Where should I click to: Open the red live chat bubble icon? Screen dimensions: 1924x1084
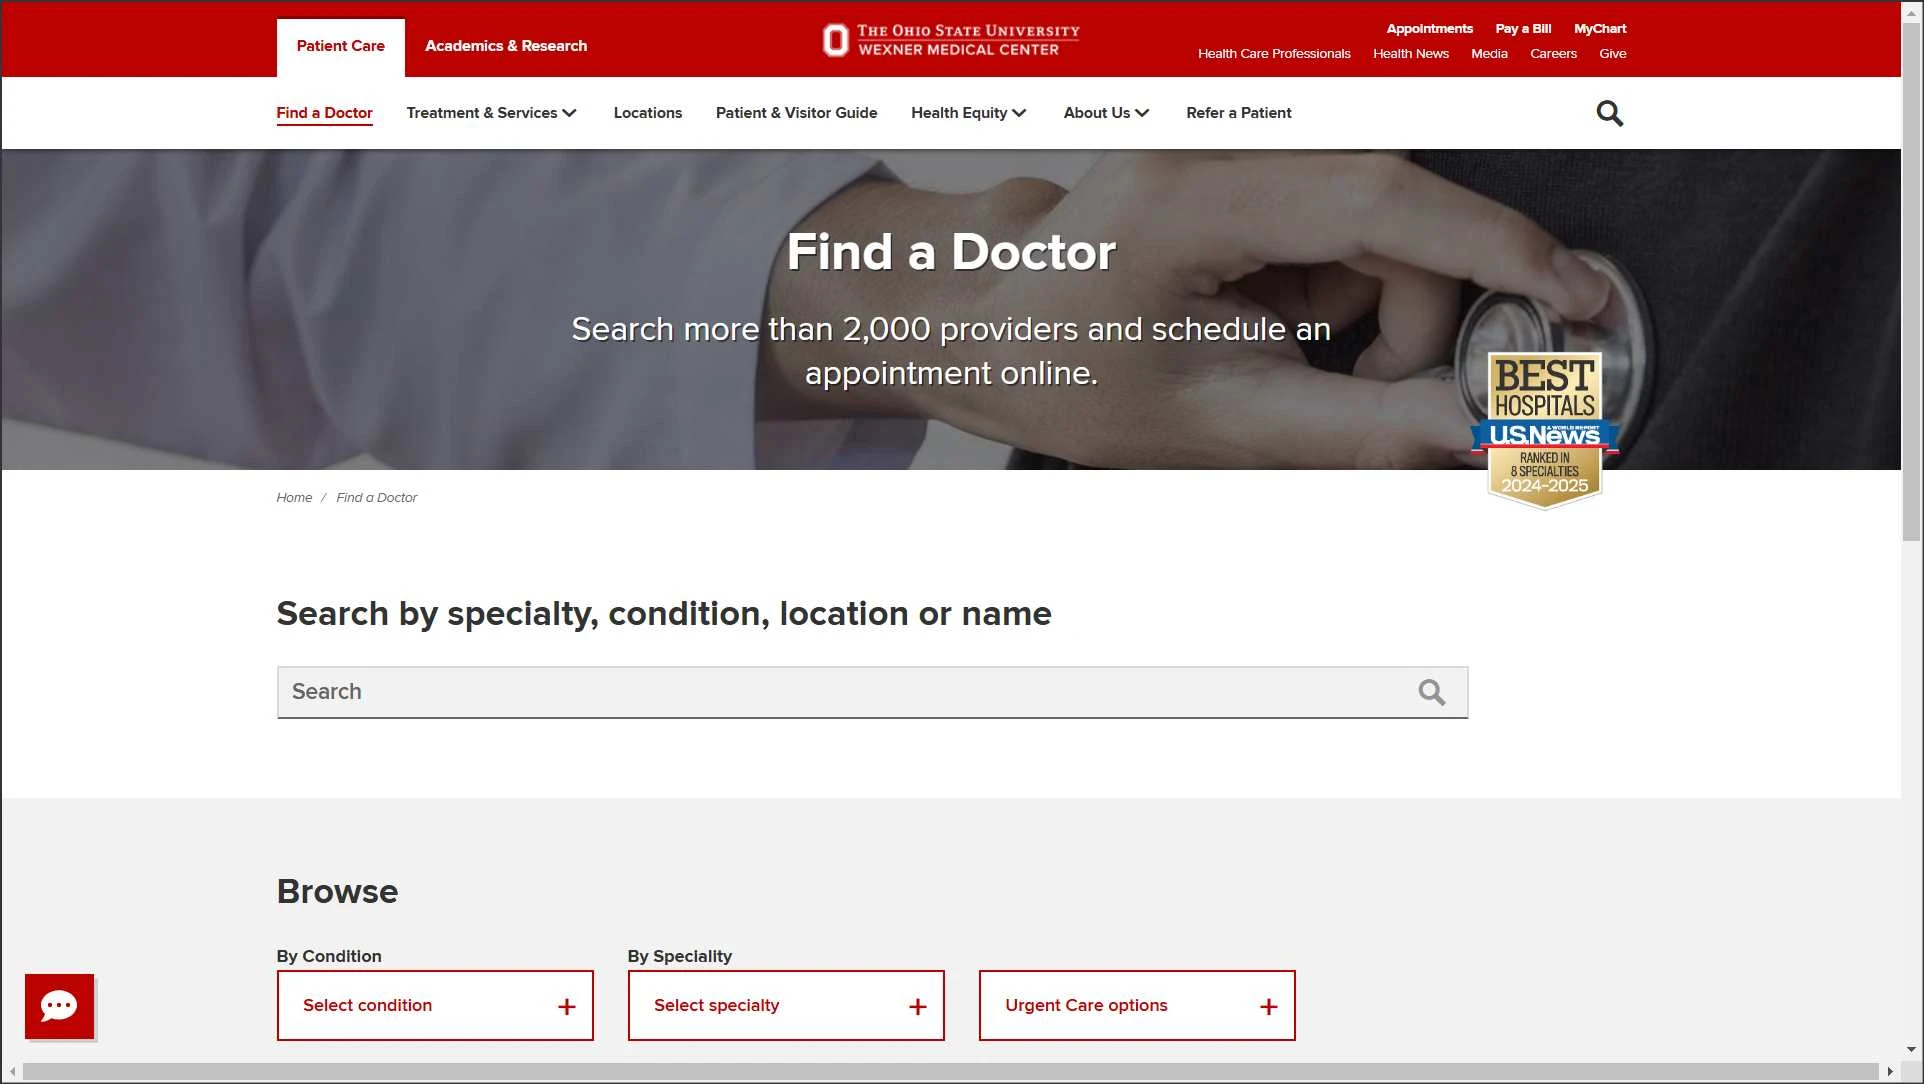(59, 1006)
